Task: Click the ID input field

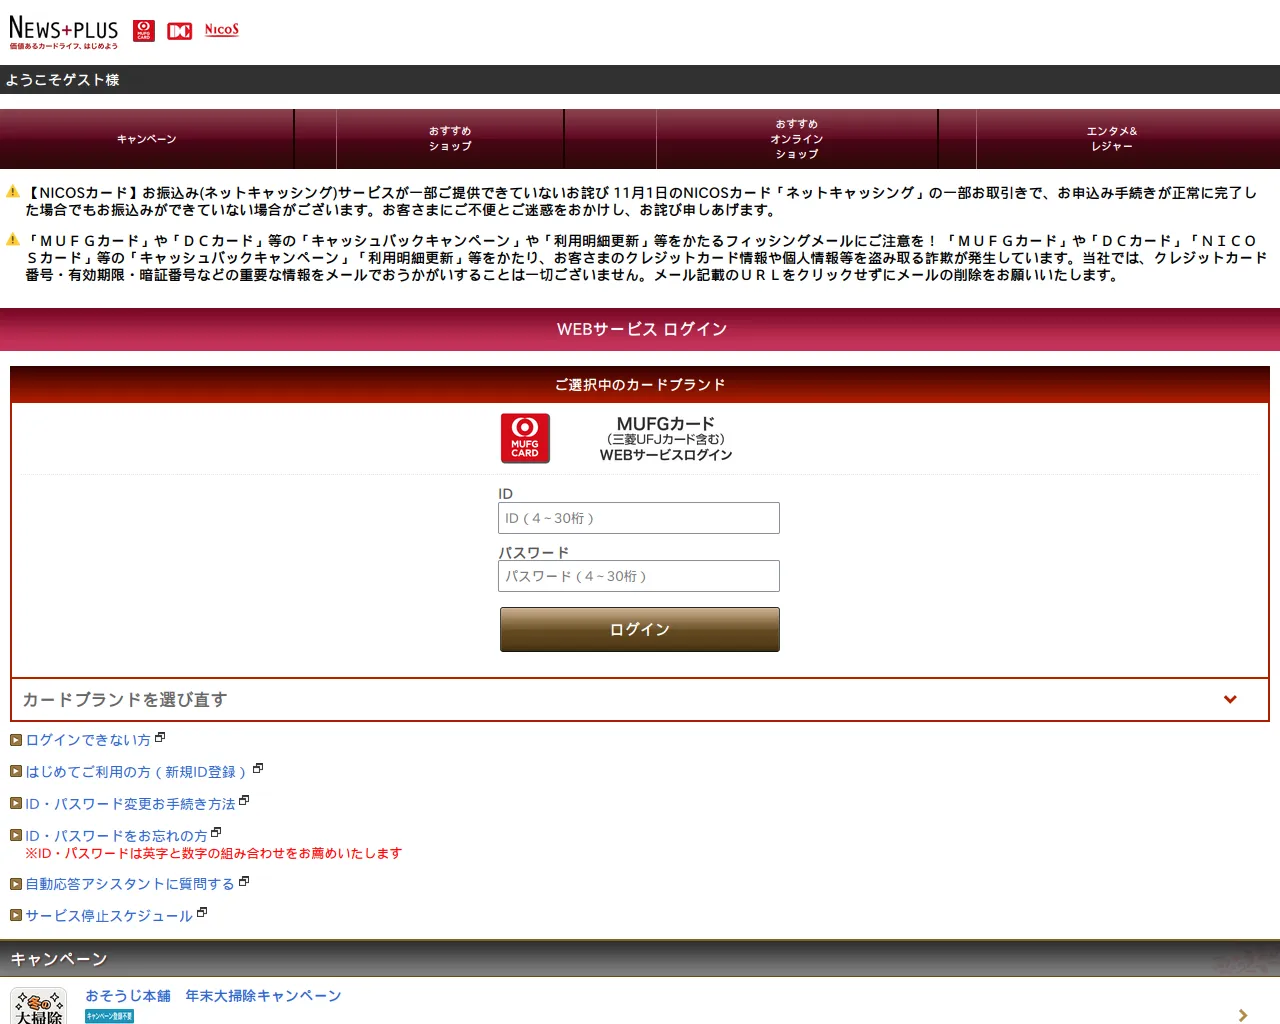Action: pos(639,518)
